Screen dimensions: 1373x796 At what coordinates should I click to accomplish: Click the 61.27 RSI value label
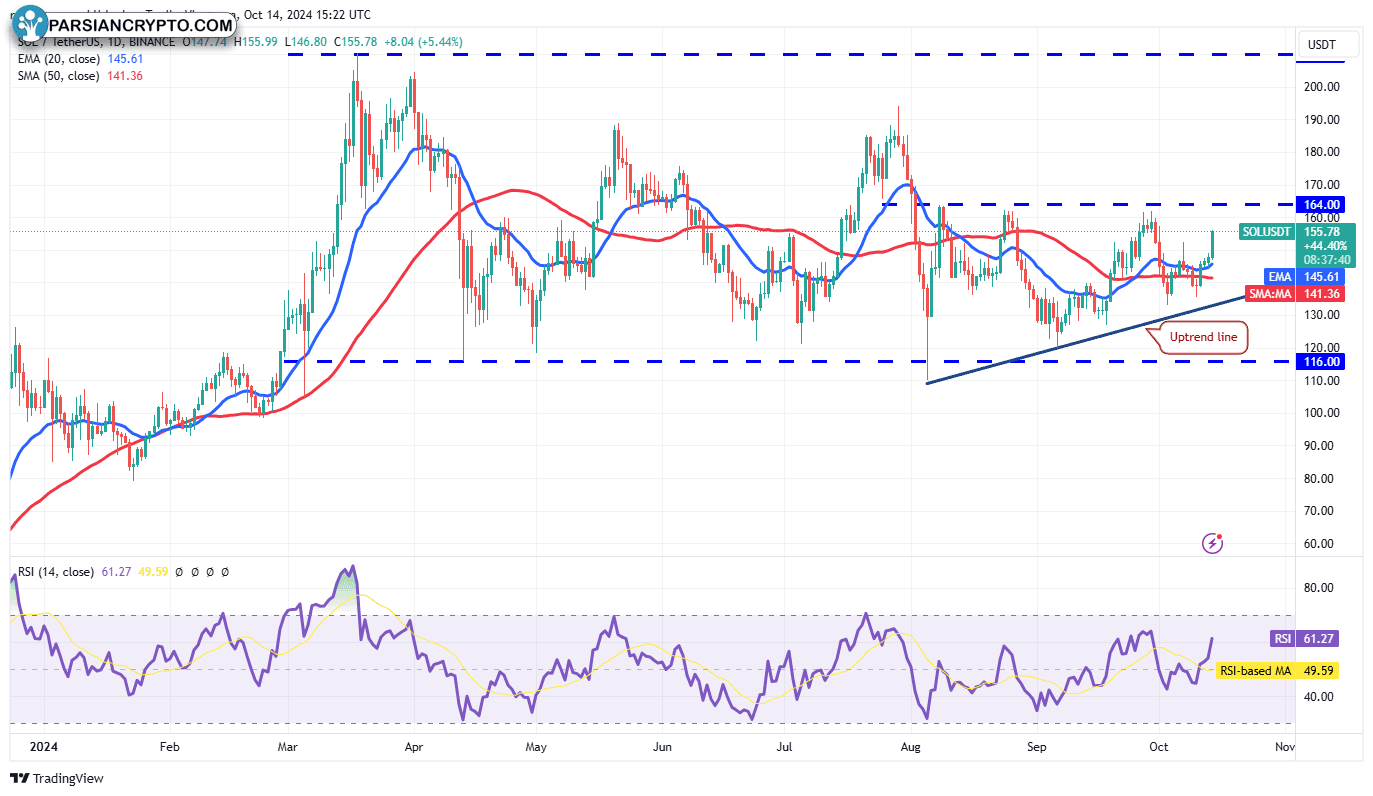click(x=1320, y=639)
